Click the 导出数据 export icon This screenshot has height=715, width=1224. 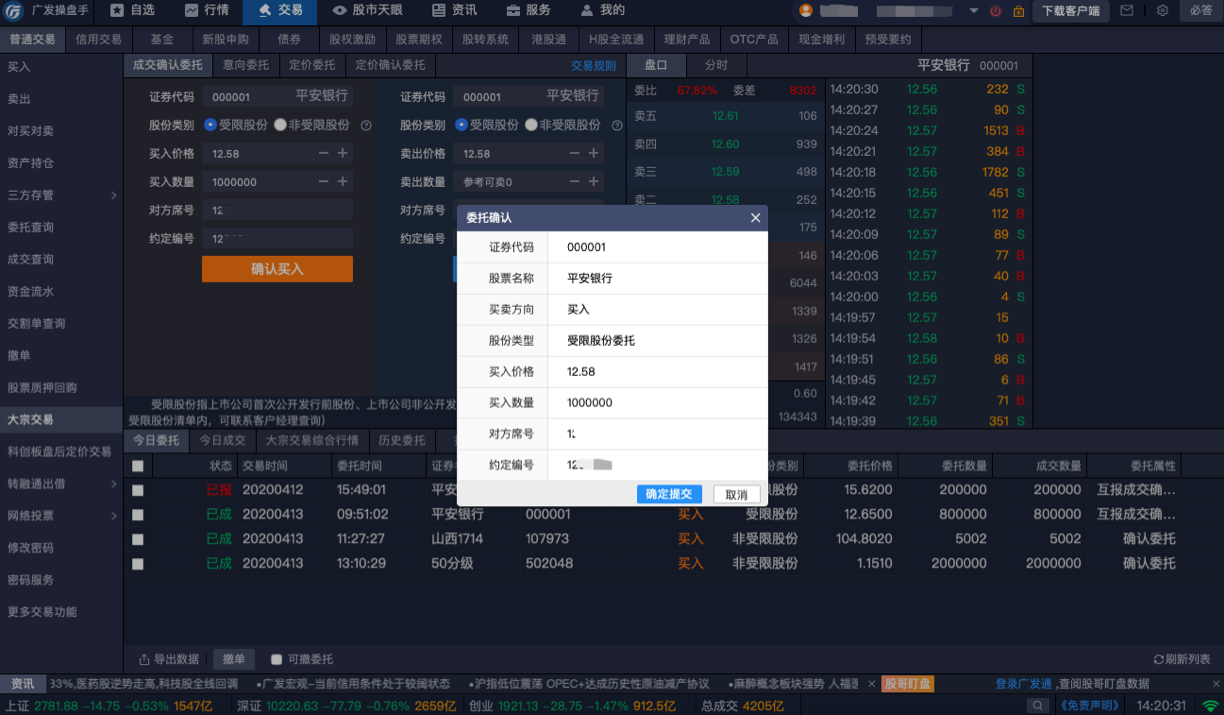coord(143,660)
